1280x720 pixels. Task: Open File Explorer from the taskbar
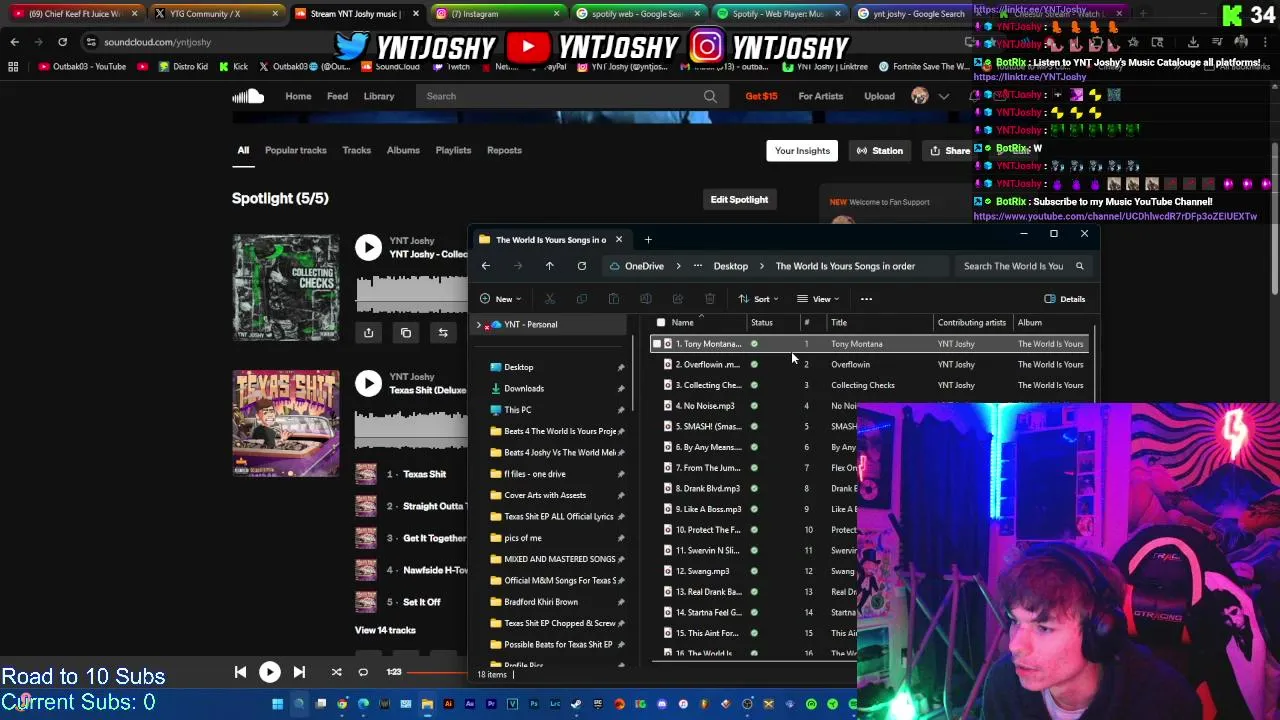pyautogui.click(x=427, y=704)
